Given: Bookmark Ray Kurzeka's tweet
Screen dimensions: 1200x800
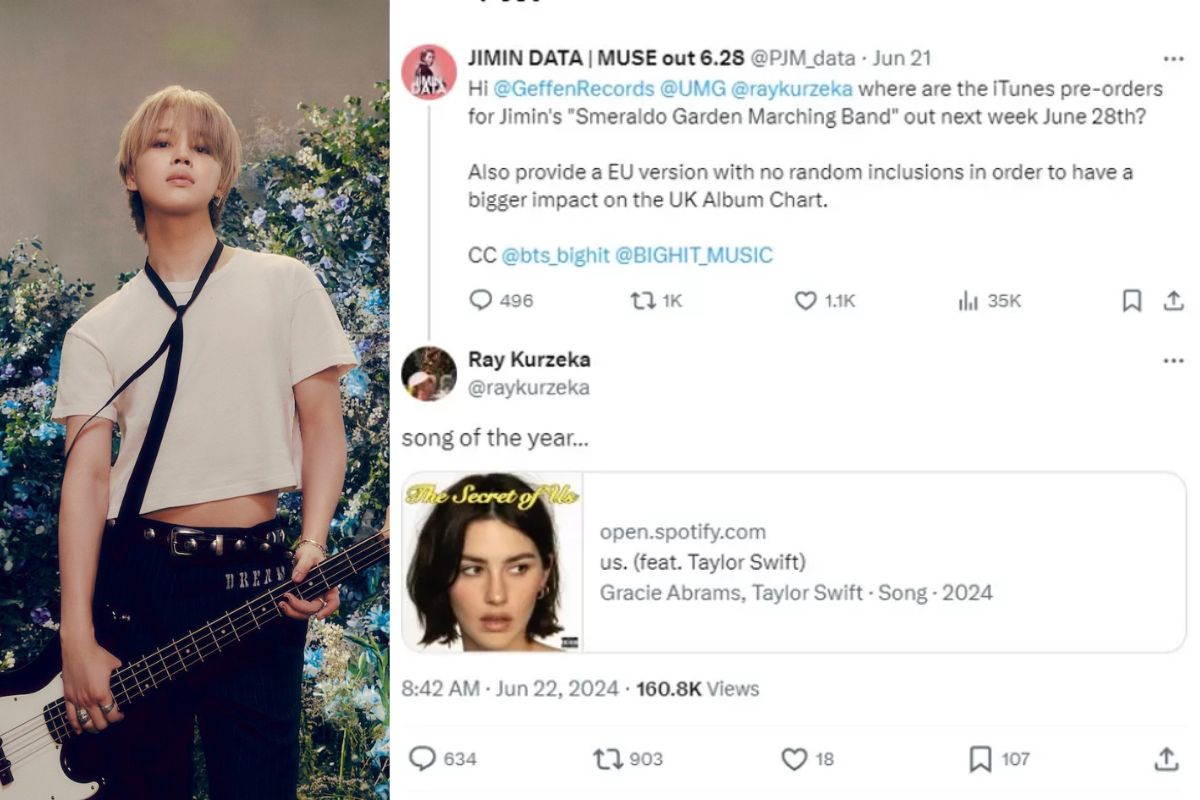Looking at the screenshot, I should tap(981, 759).
